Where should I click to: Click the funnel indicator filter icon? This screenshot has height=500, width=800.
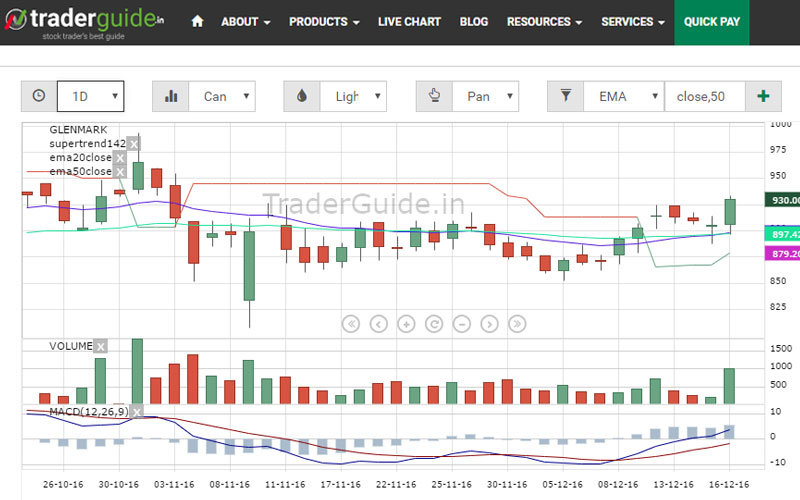coord(566,96)
